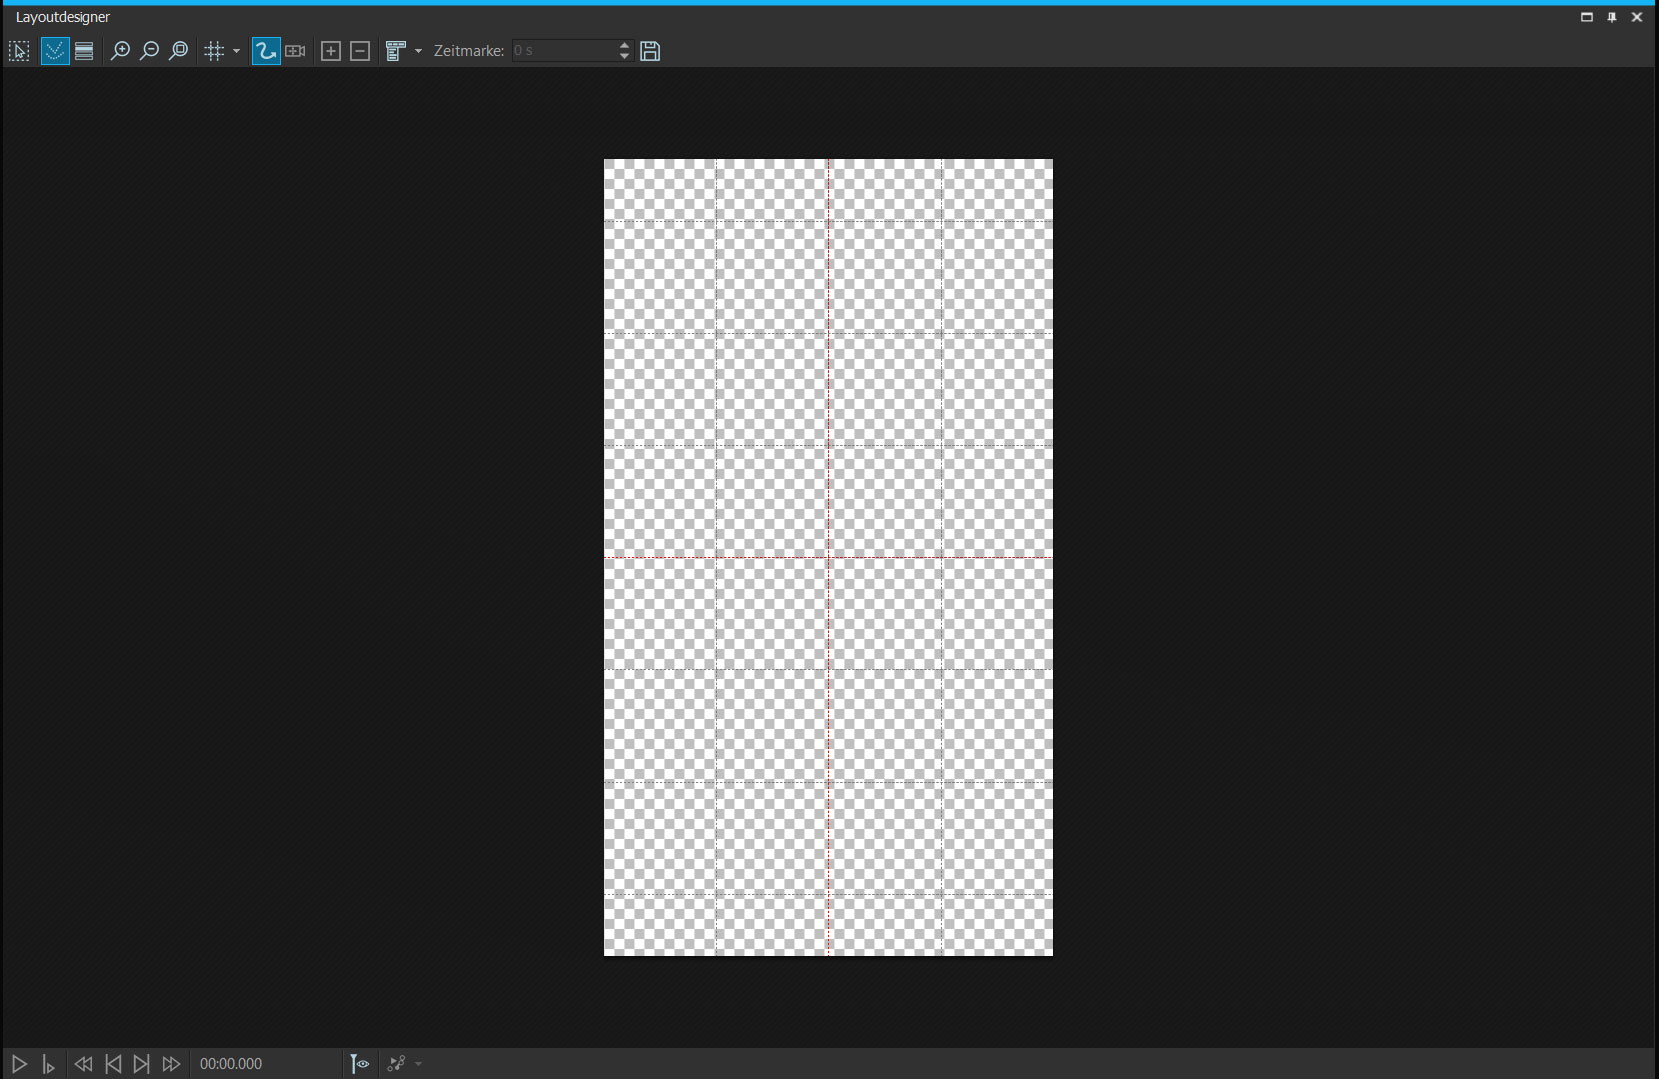Toggle the grid display icon
The image size is (1659, 1079).
tap(214, 51)
